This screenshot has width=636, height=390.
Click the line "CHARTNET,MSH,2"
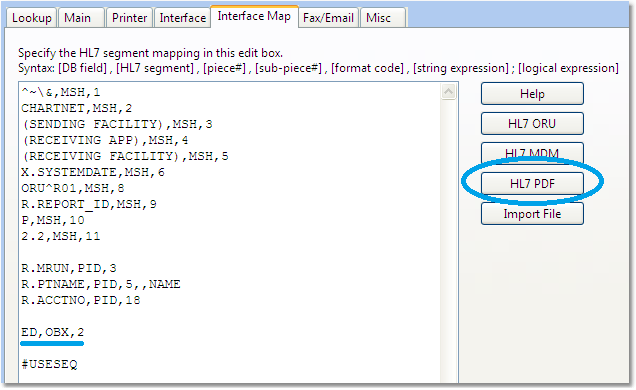77,108
